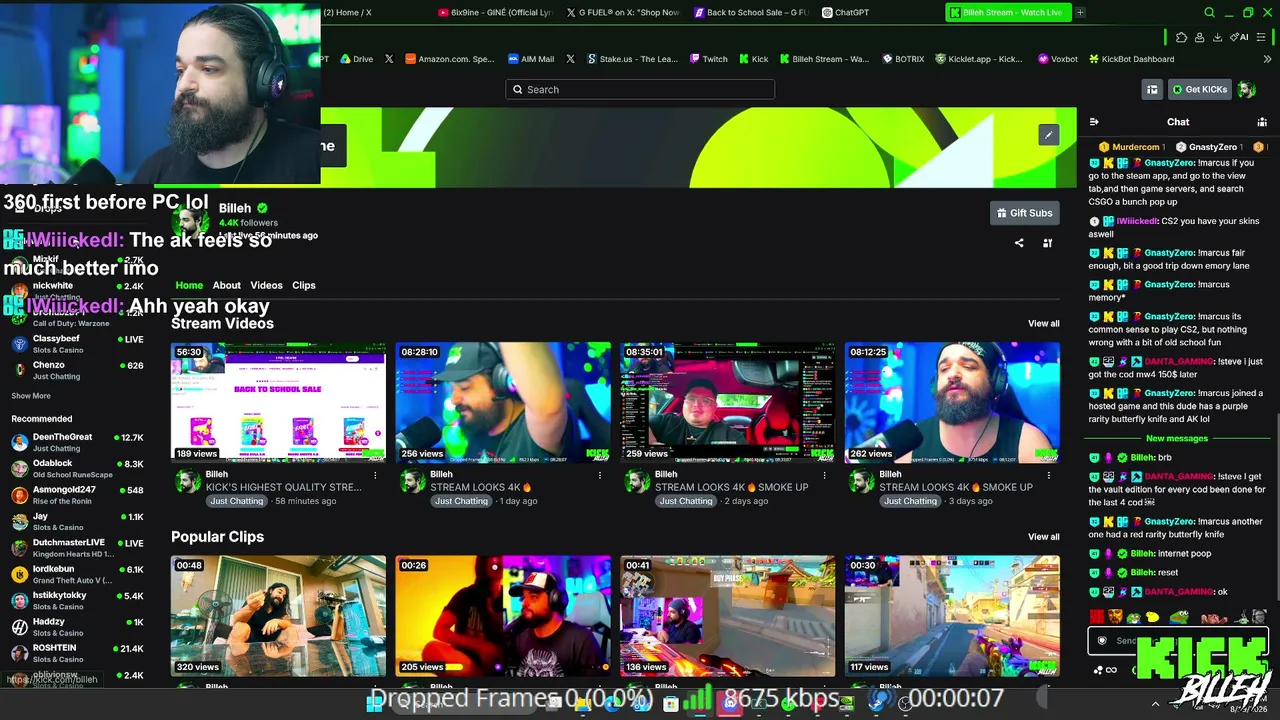Open Odablock recommended channel
Screen dimensions: 1280x720
(x=78, y=468)
